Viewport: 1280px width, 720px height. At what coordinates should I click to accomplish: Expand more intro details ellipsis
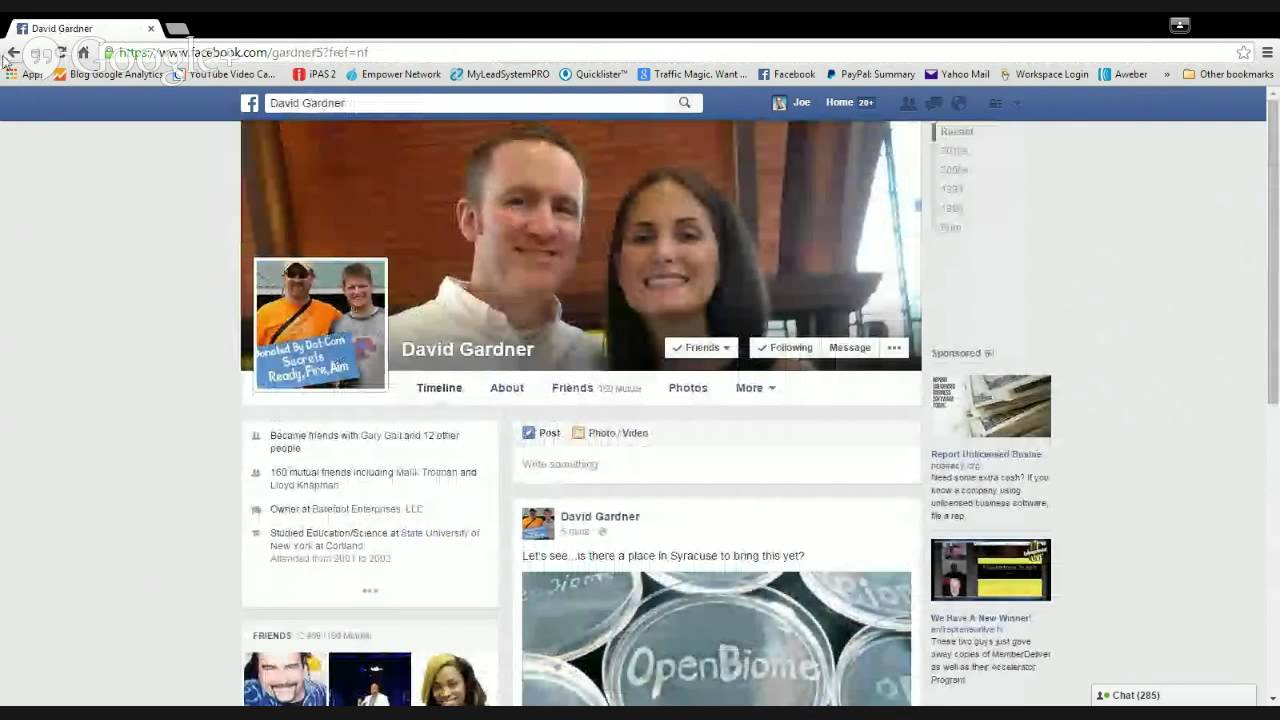click(x=370, y=591)
